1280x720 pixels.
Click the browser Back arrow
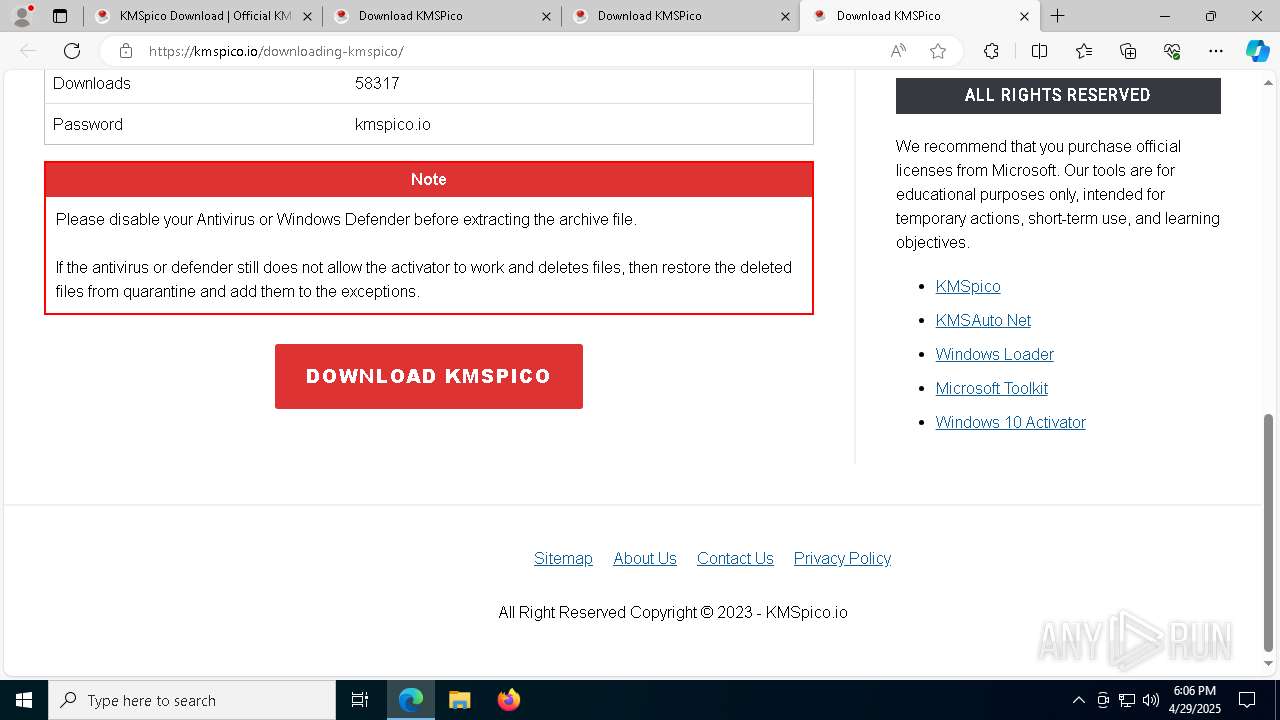pos(28,51)
